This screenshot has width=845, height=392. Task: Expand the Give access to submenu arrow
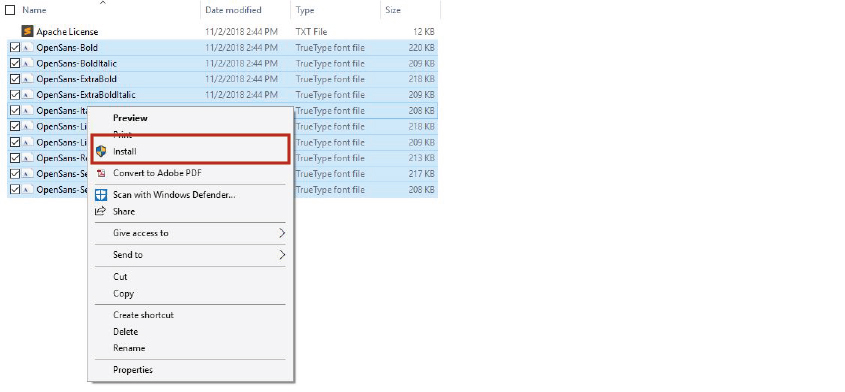(282, 233)
